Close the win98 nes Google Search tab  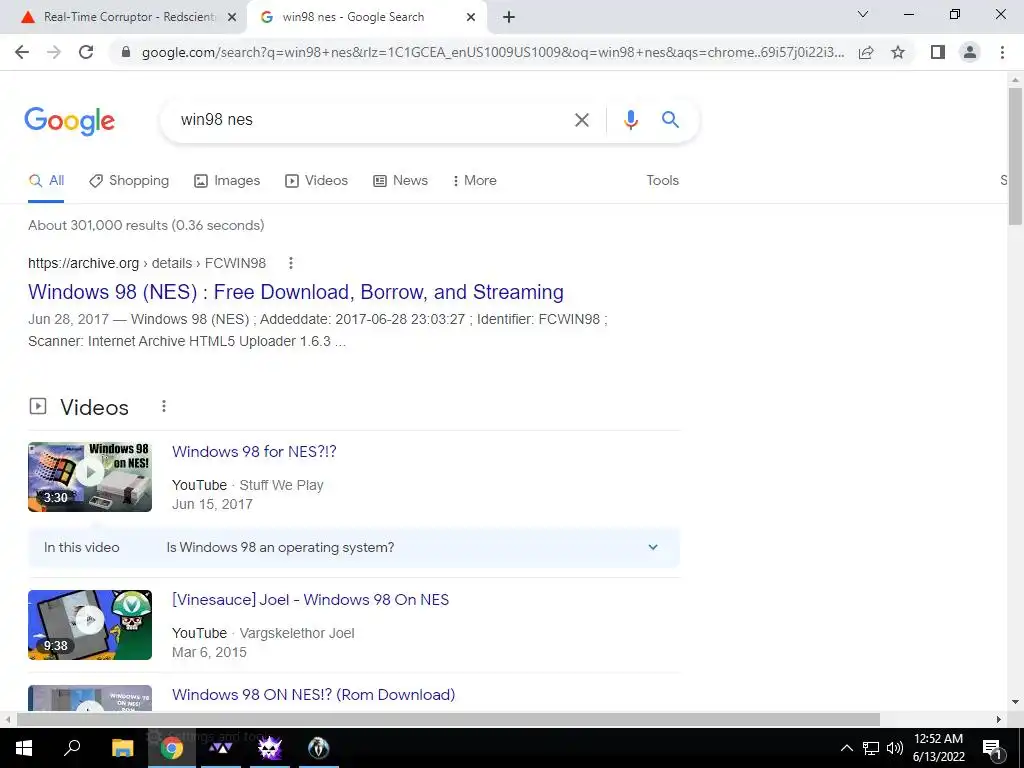click(471, 18)
